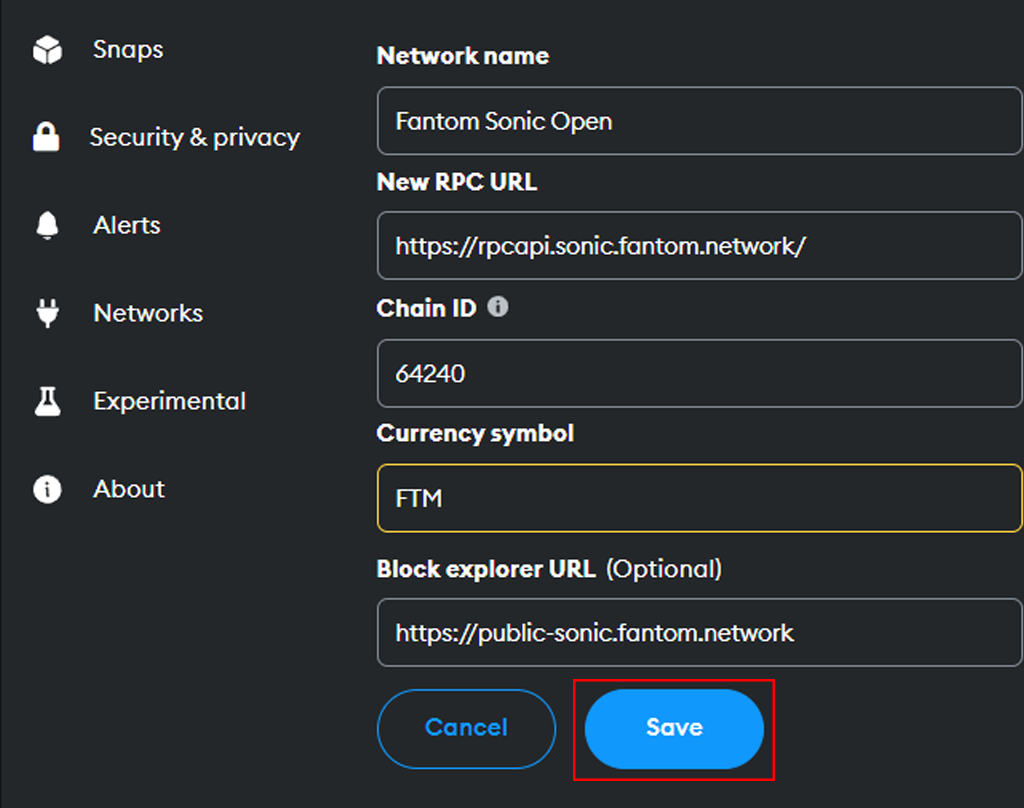The image size is (1024, 808).
Task: Click the Chain ID info tooltip icon
Action: coord(498,306)
